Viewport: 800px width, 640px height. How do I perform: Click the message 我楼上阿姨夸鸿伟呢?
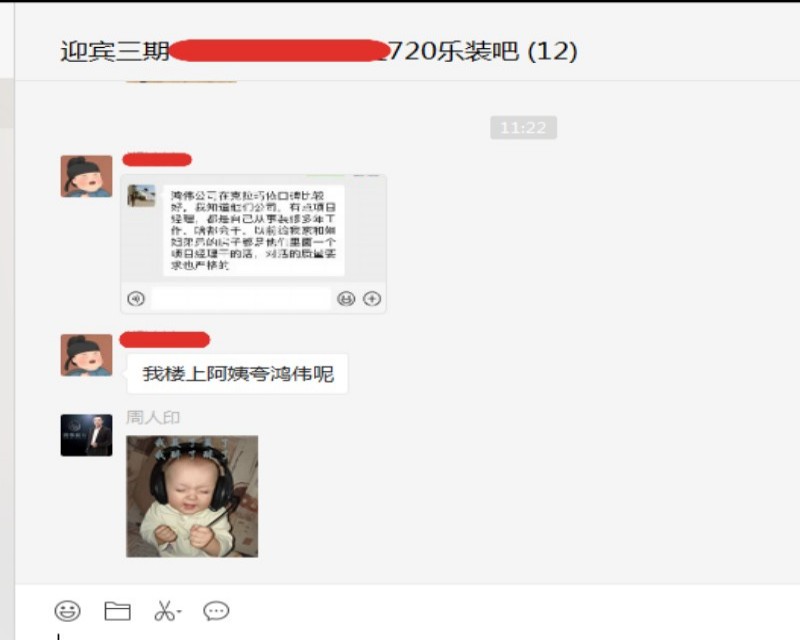237,374
